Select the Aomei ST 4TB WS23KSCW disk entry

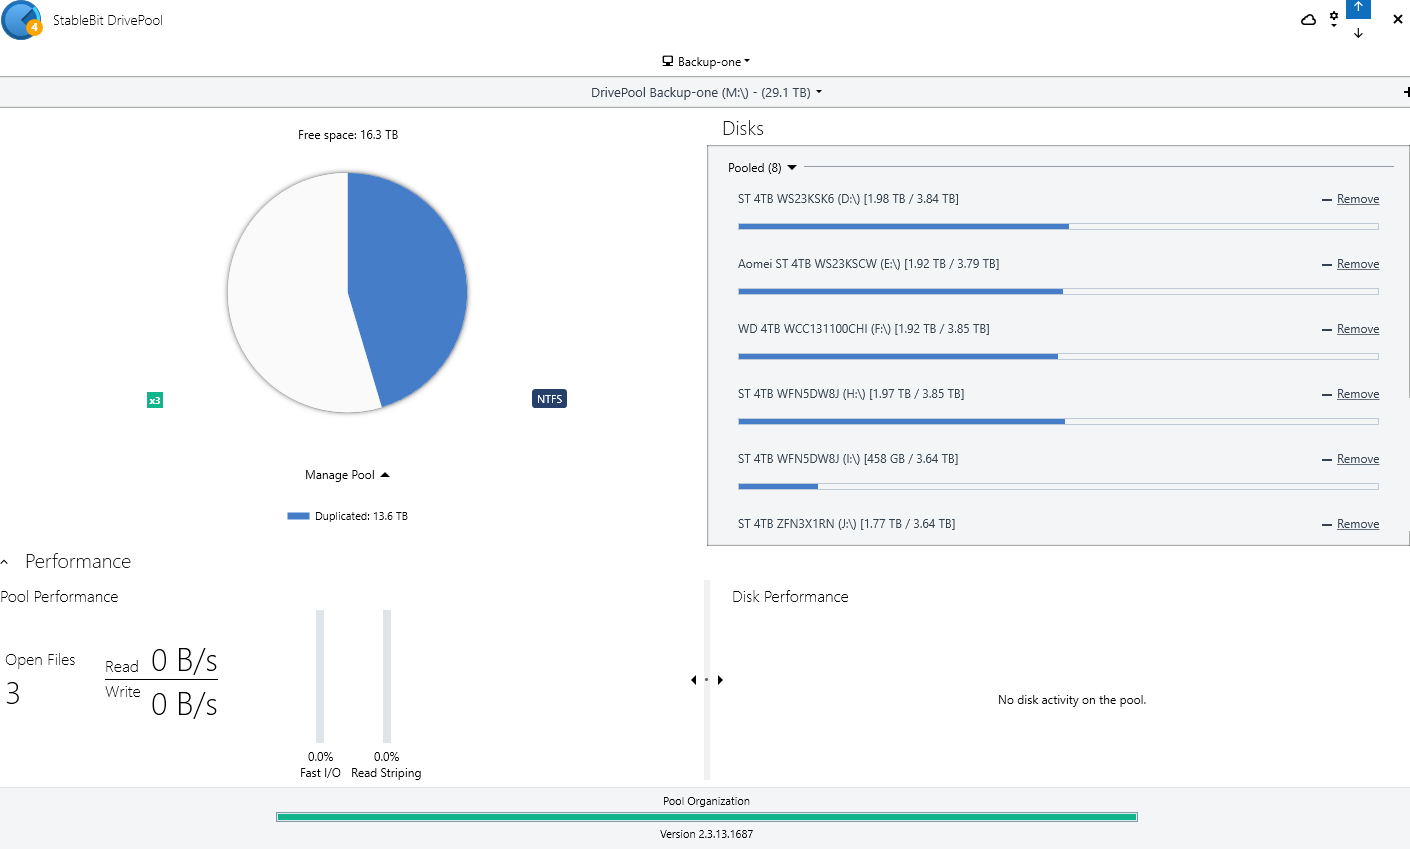868,264
